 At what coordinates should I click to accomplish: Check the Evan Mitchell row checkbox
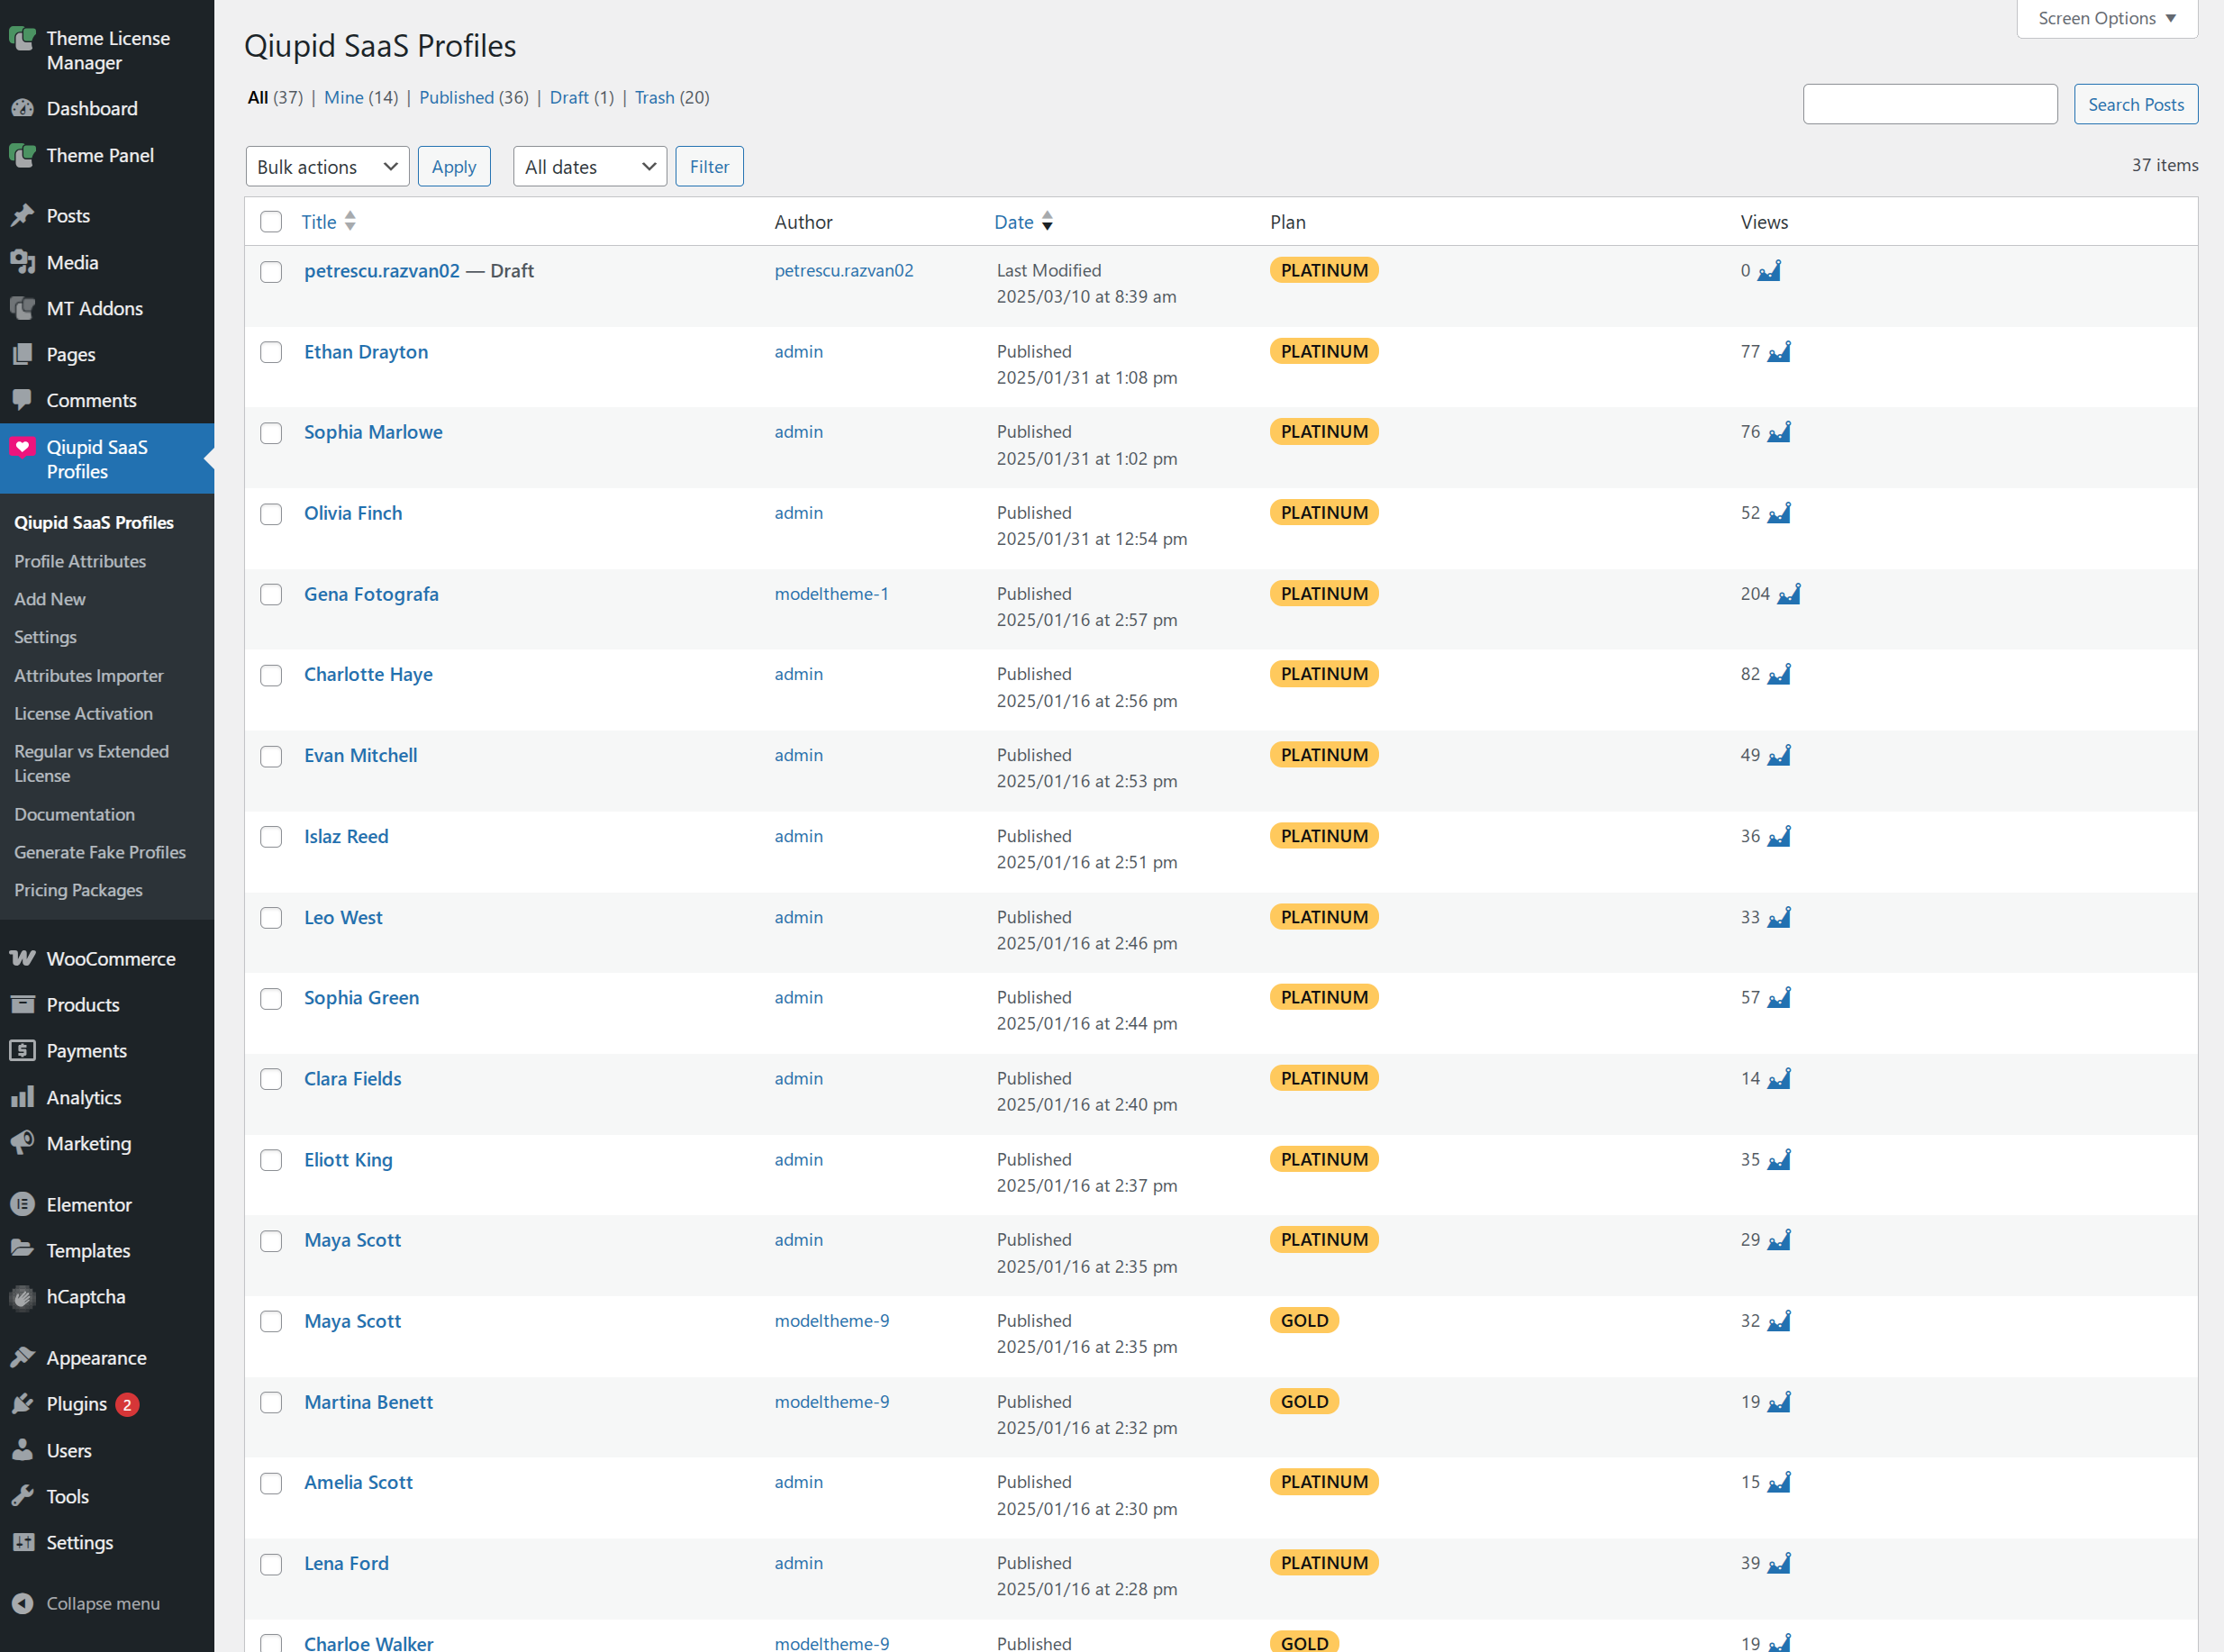point(271,756)
